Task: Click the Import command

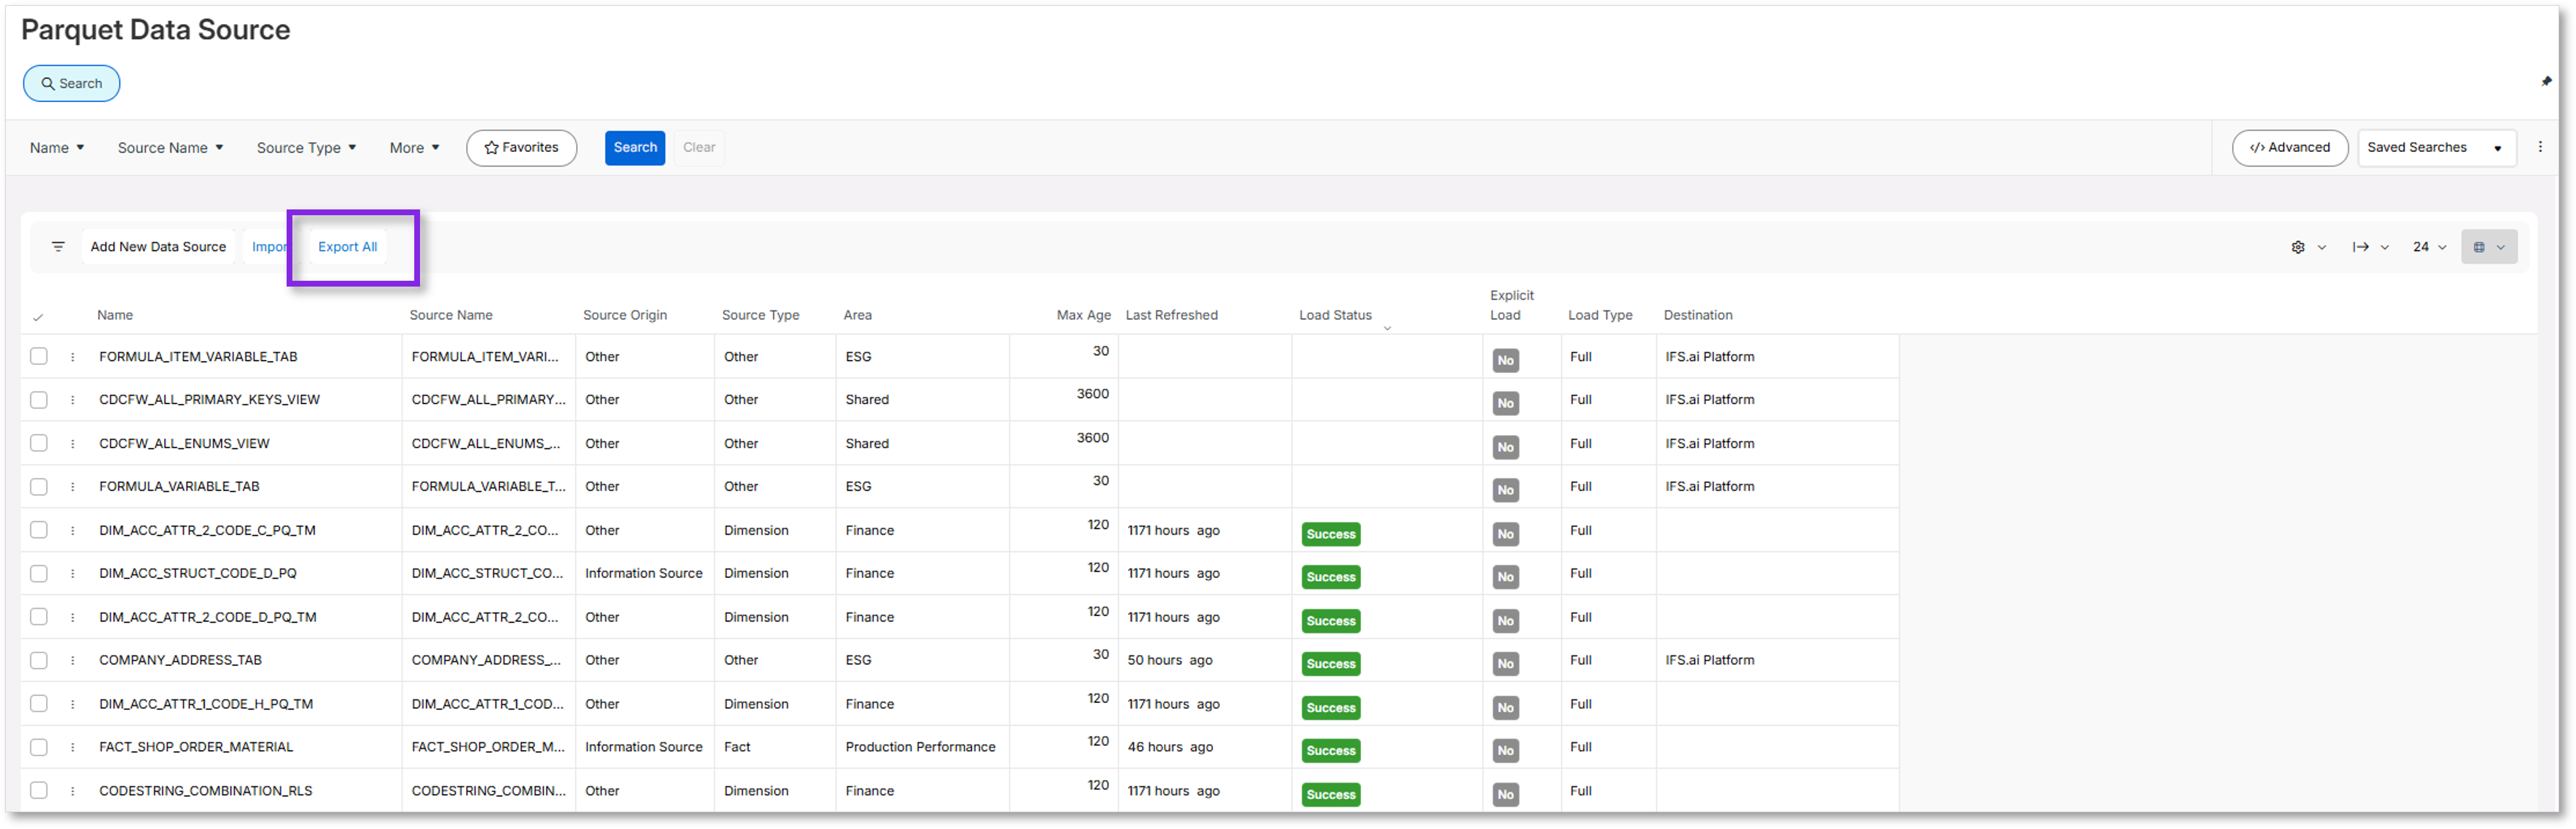Action: pos(268,247)
